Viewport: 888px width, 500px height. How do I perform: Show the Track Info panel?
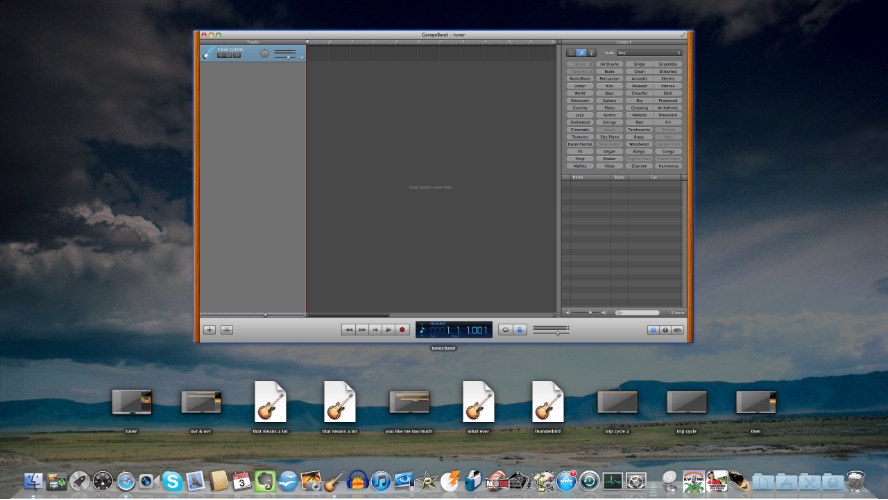[x=665, y=329]
